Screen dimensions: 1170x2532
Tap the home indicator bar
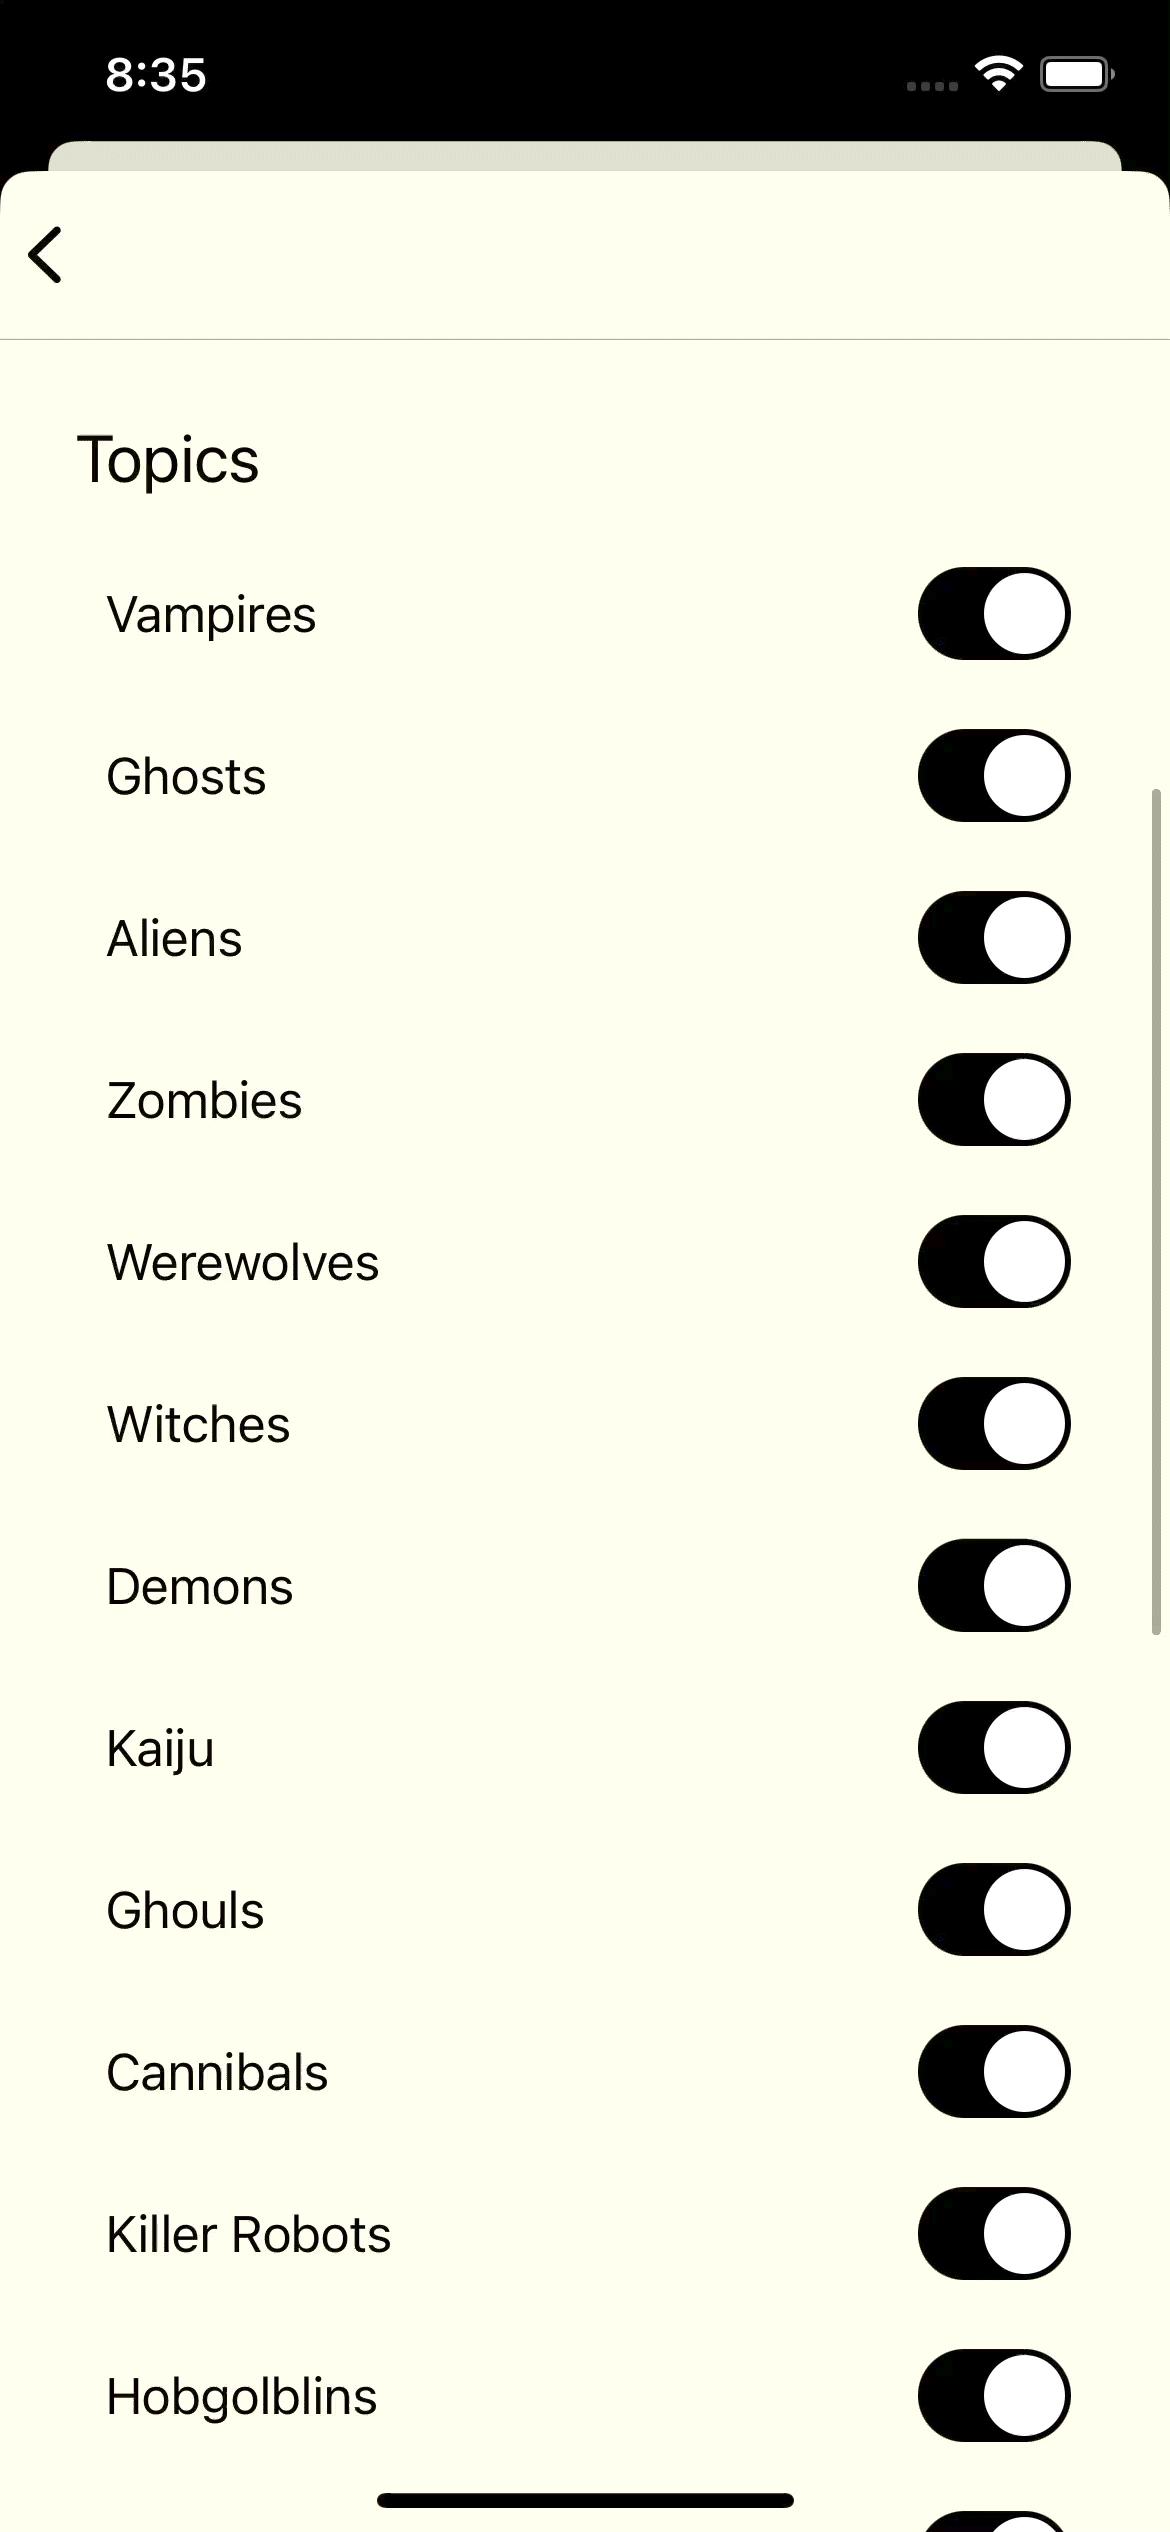[585, 2500]
